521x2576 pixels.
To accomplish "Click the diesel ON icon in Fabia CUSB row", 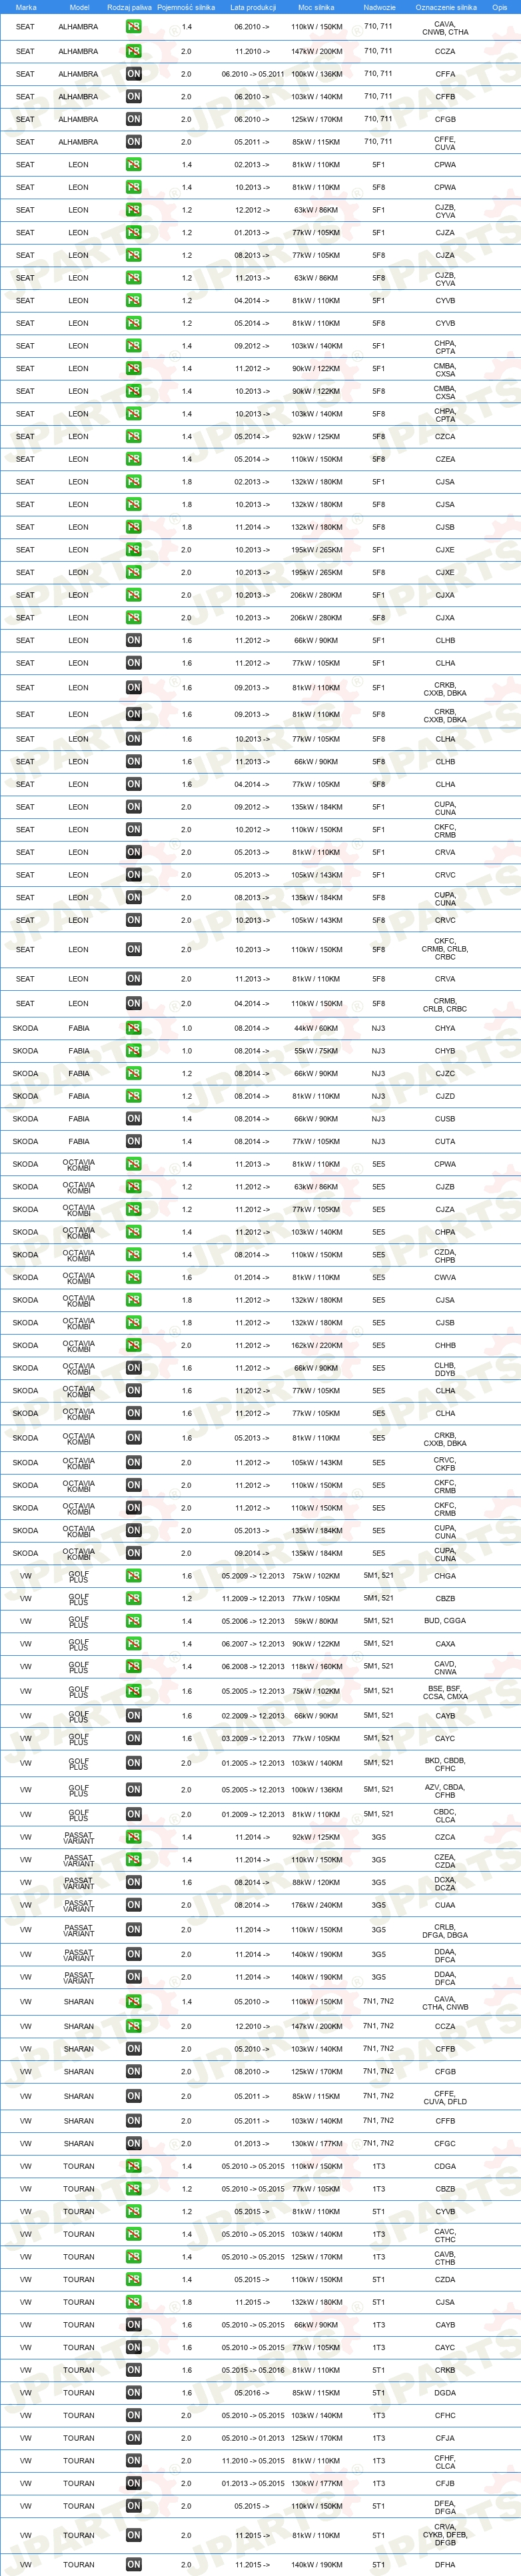I will (133, 1119).
